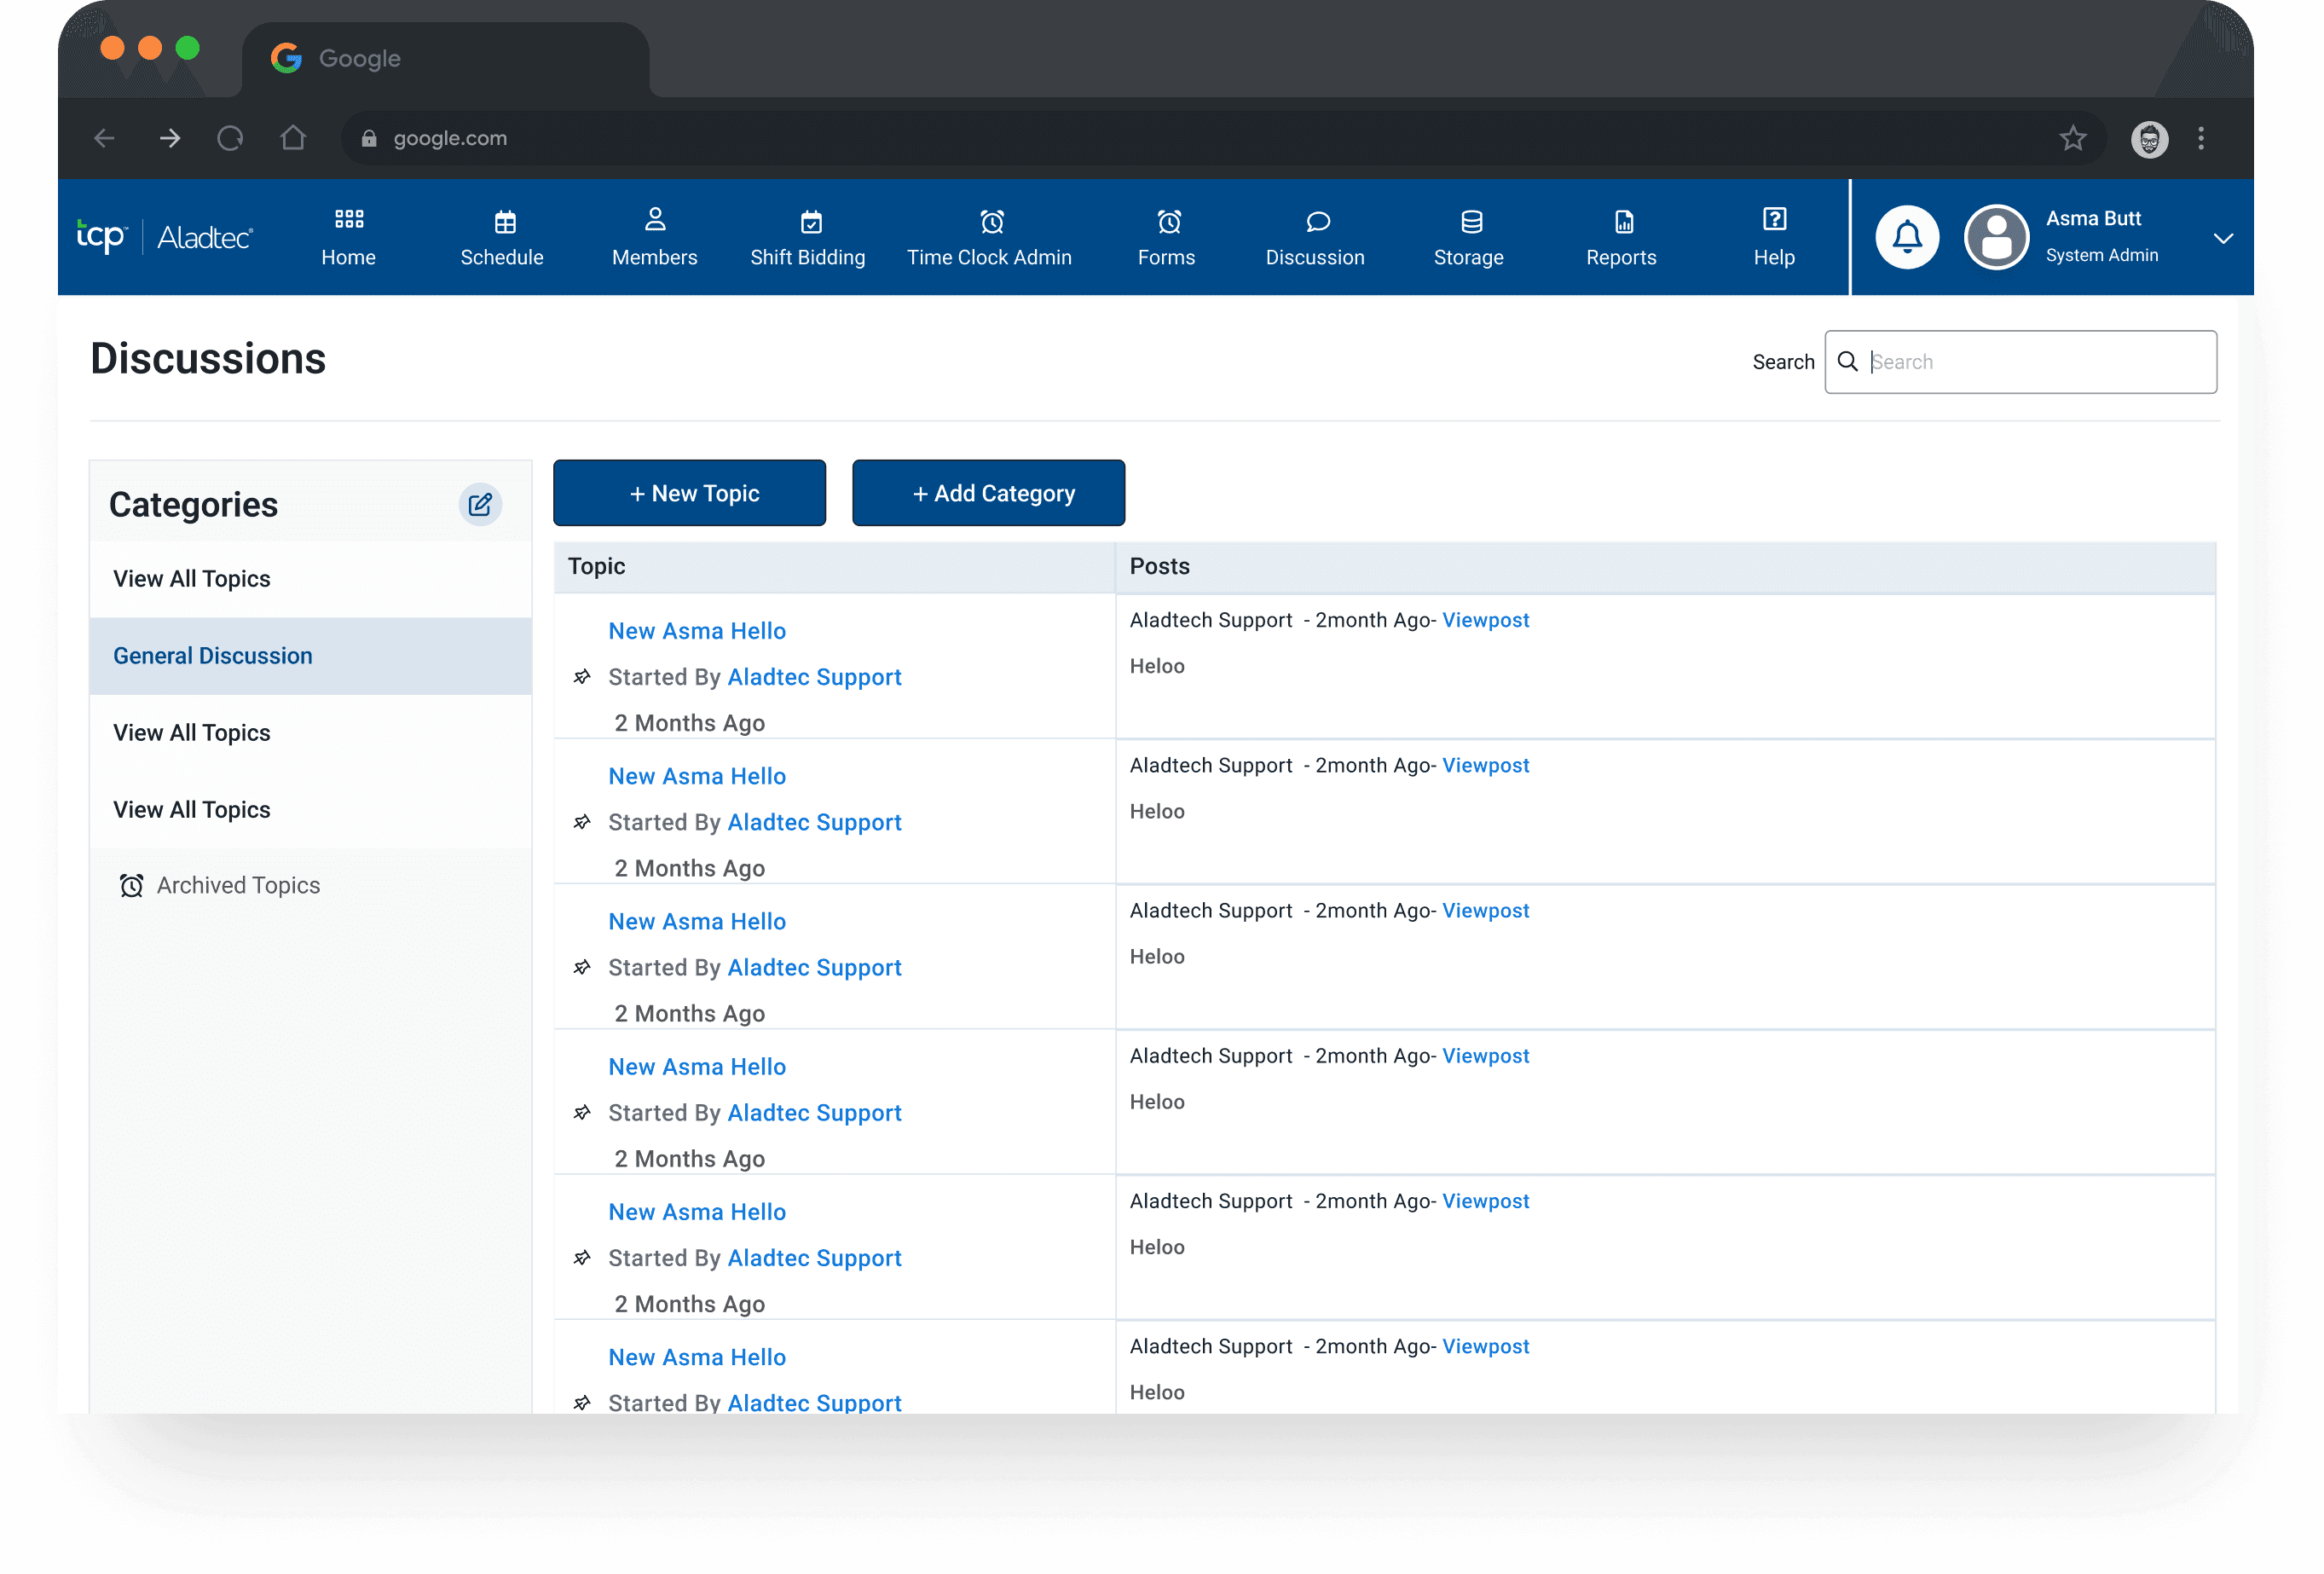Click the Asma Butt profile avatar
Screen dimensions: 2324x1574
1996,237
